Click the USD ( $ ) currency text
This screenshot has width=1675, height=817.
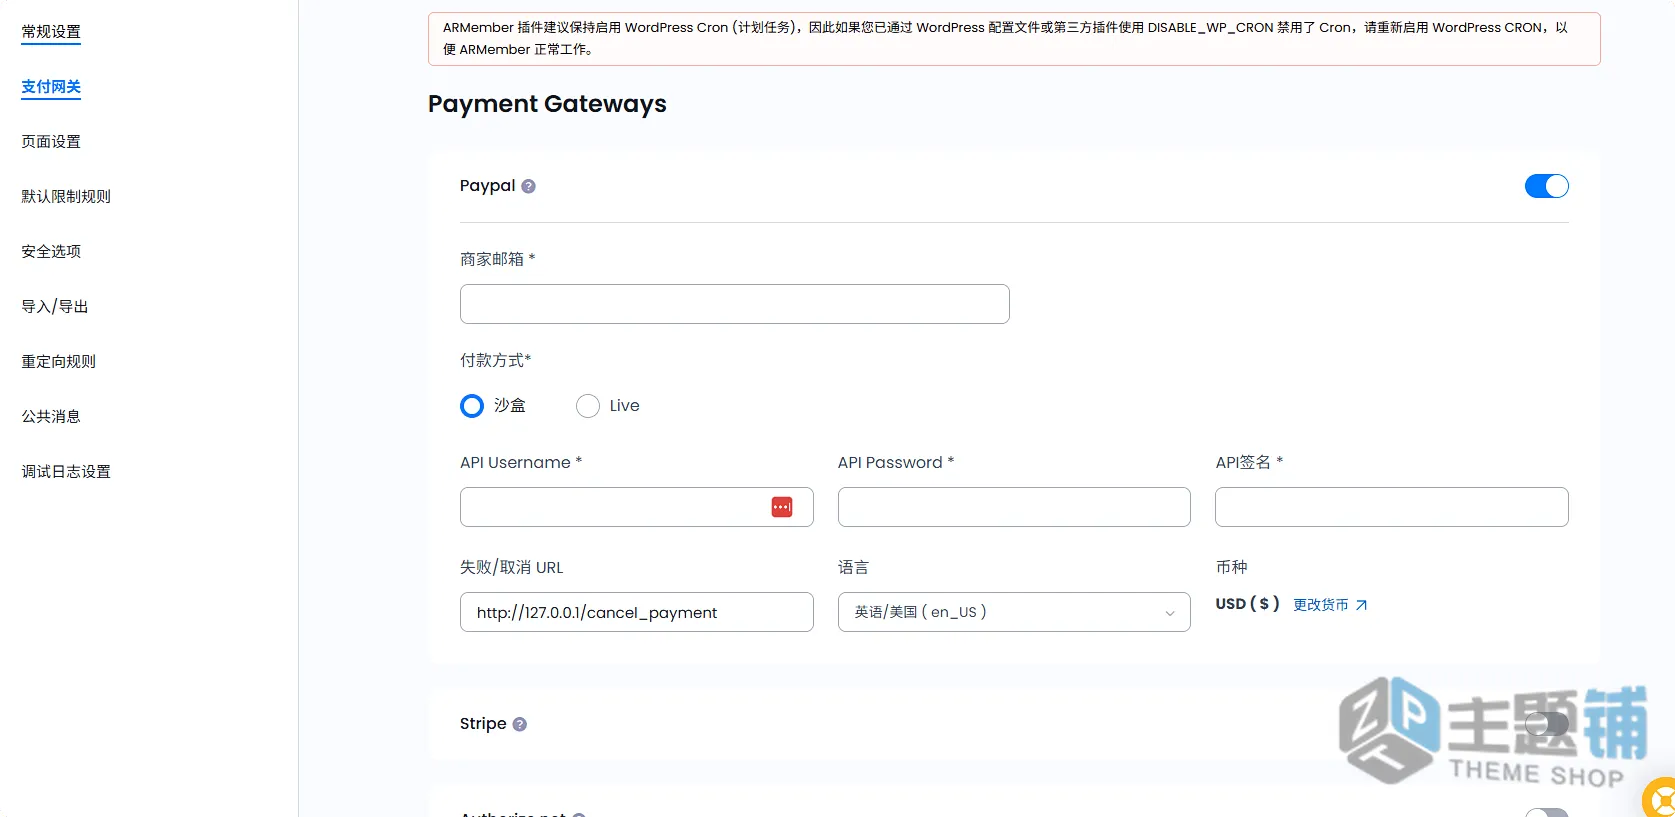click(x=1247, y=604)
